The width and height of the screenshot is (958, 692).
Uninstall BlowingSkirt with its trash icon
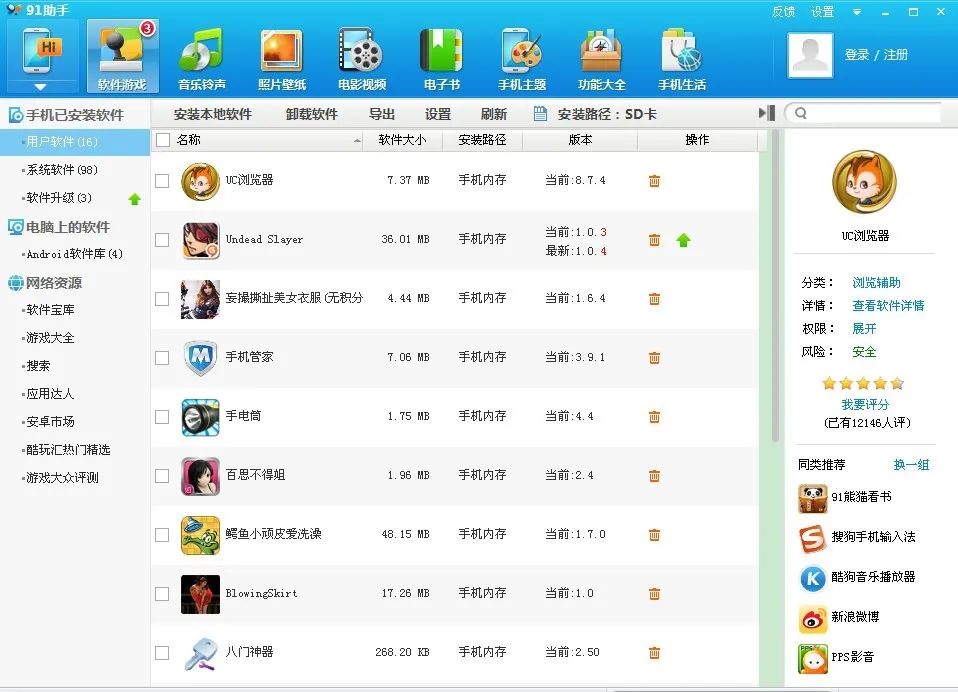tap(654, 594)
